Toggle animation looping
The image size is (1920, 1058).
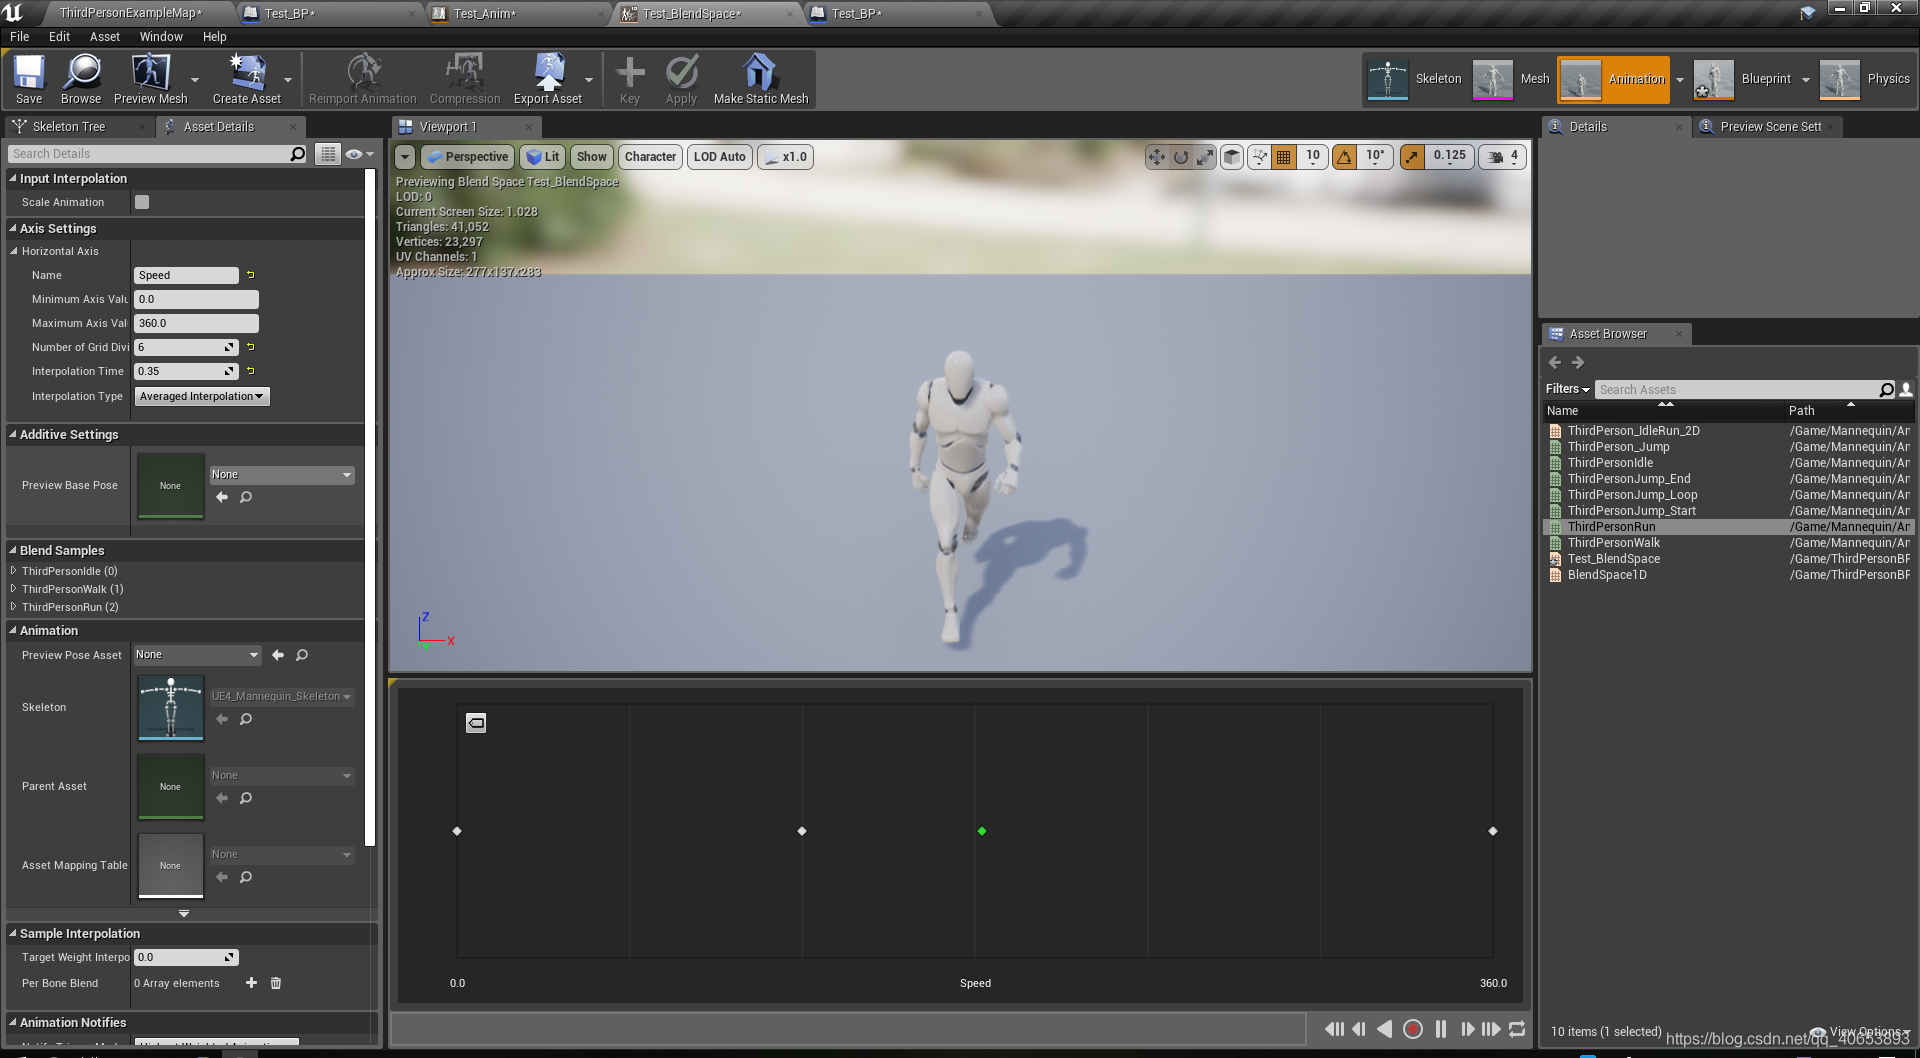(1517, 1029)
